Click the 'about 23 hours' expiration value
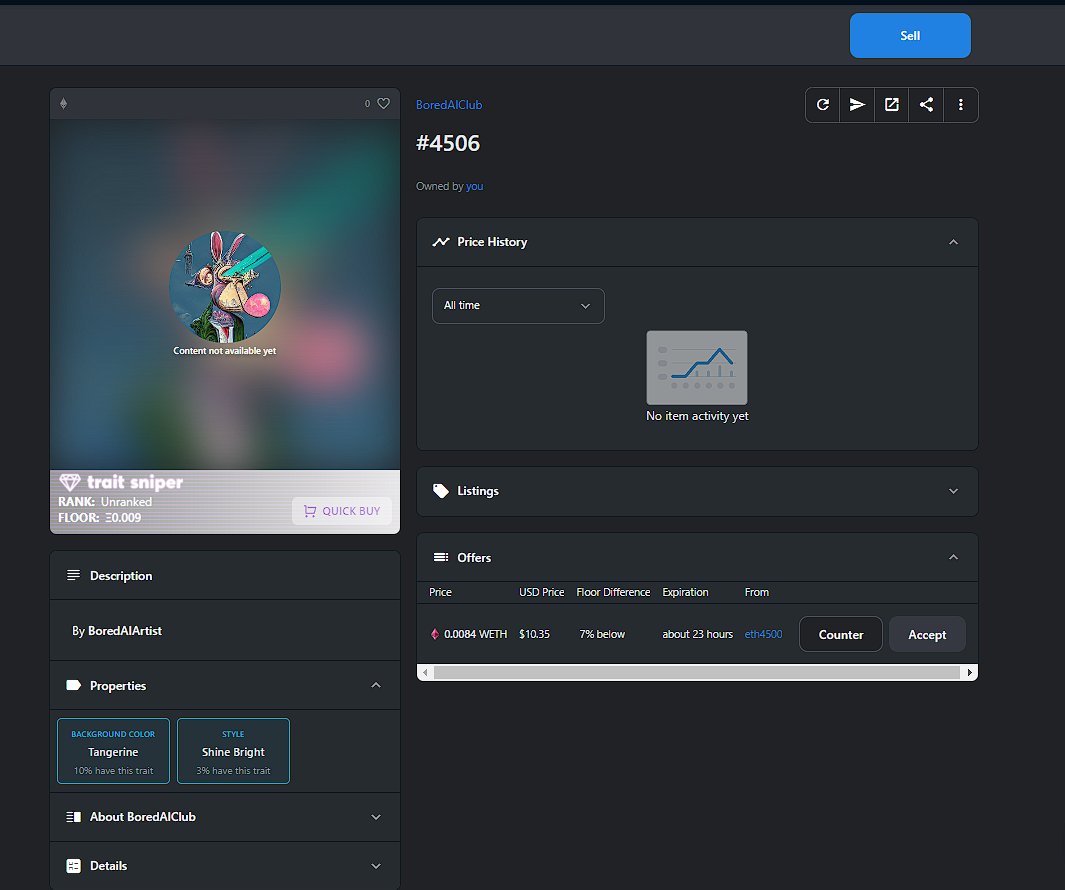This screenshot has height=890, width=1065. [698, 634]
